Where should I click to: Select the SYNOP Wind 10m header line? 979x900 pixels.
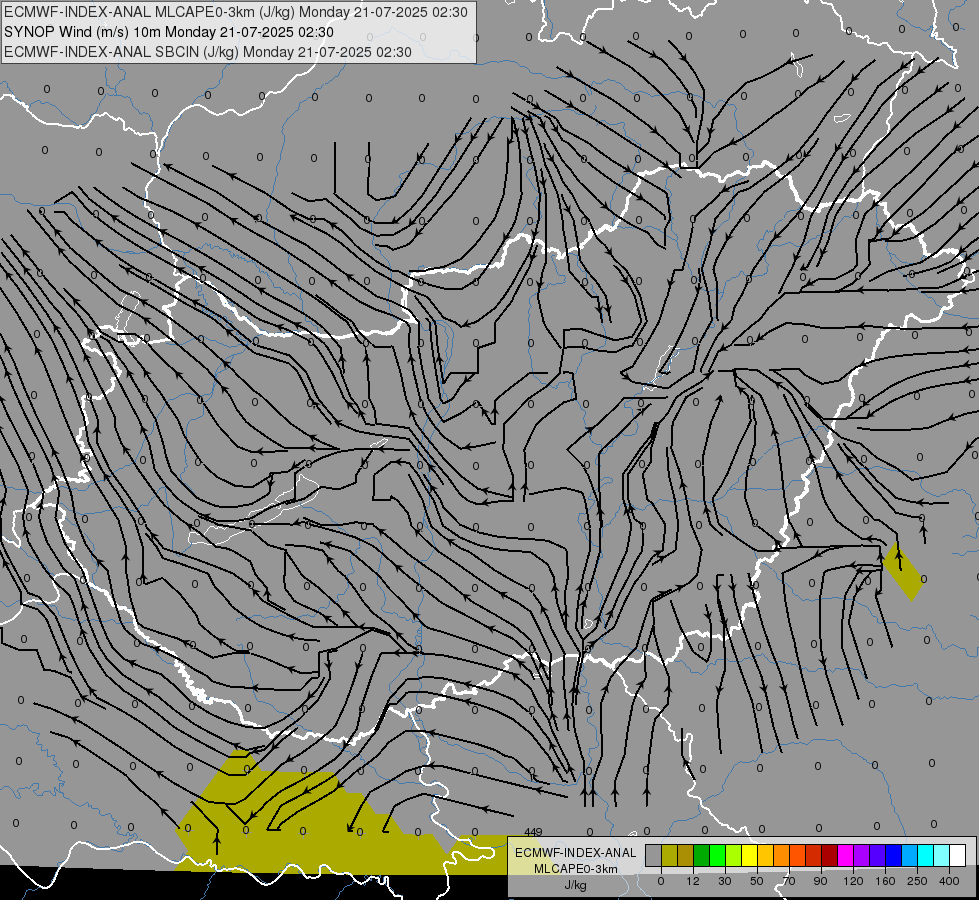click(169, 32)
